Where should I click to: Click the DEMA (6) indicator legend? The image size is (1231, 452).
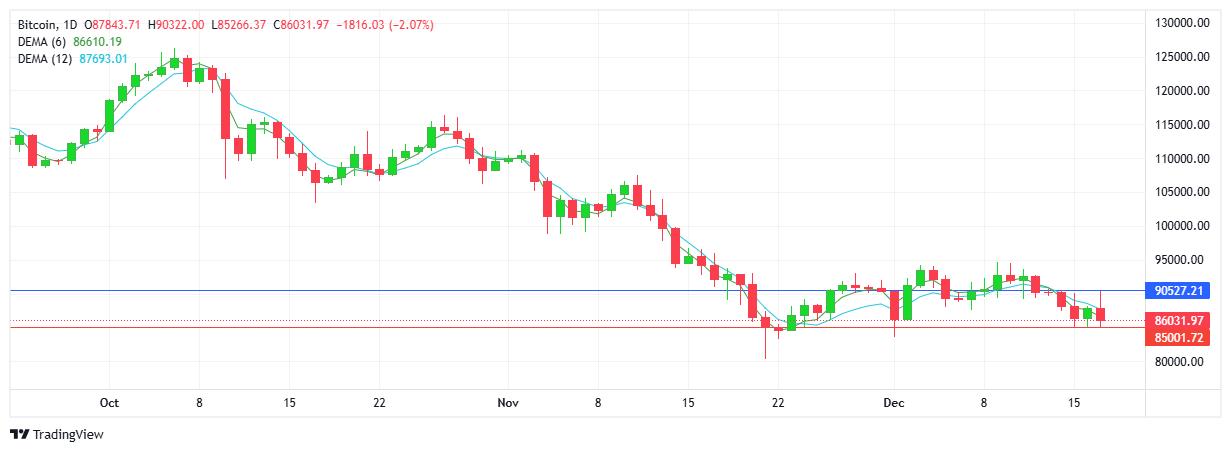coord(41,41)
